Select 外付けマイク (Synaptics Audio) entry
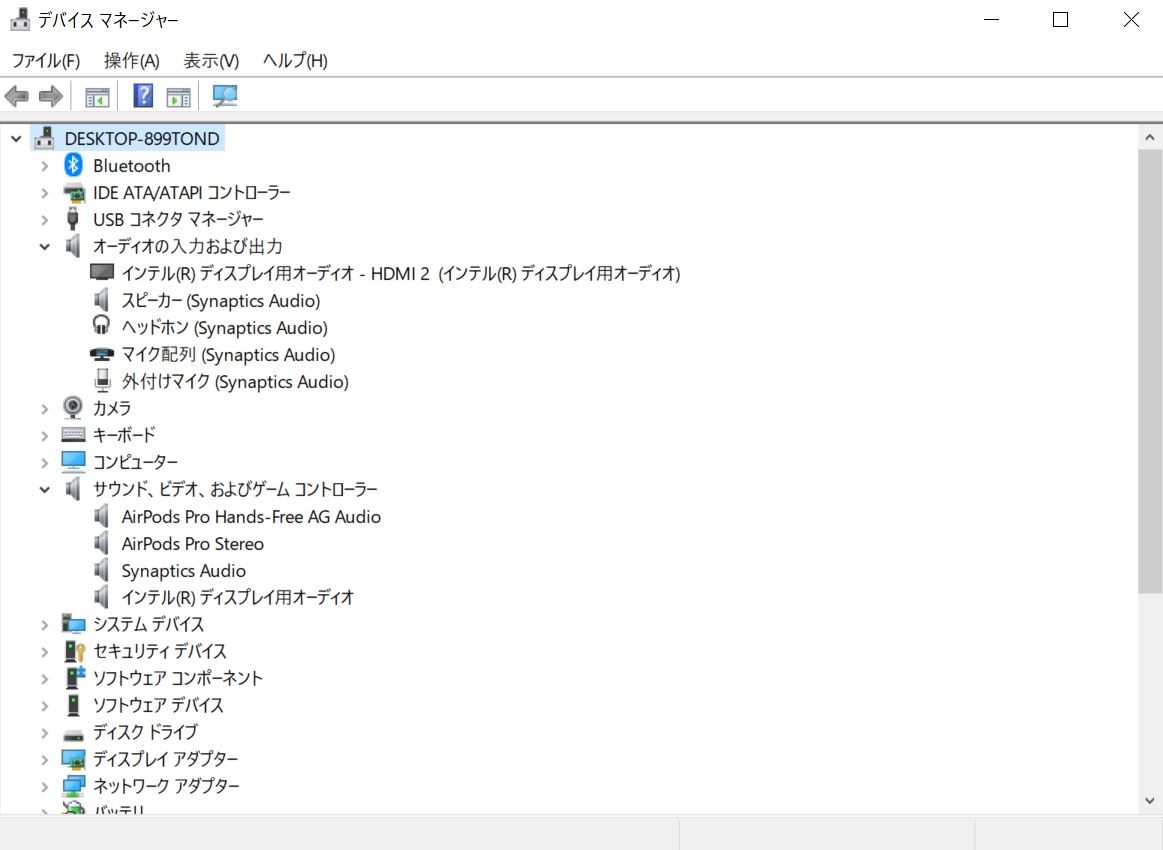The width and height of the screenshot is (1163, 850). [234, 381]
